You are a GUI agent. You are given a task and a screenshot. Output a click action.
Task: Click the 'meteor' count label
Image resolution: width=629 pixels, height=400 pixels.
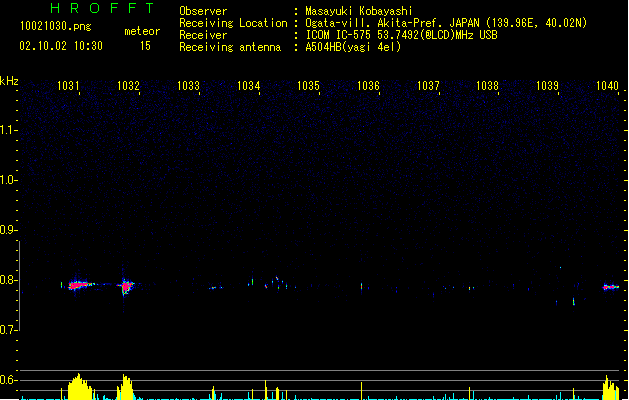(142, 31)
